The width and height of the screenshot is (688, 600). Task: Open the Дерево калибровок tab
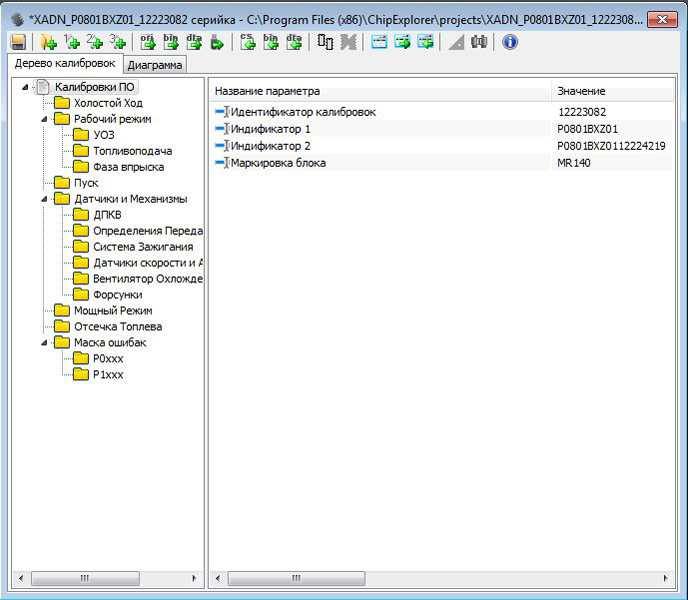point(64,64)
